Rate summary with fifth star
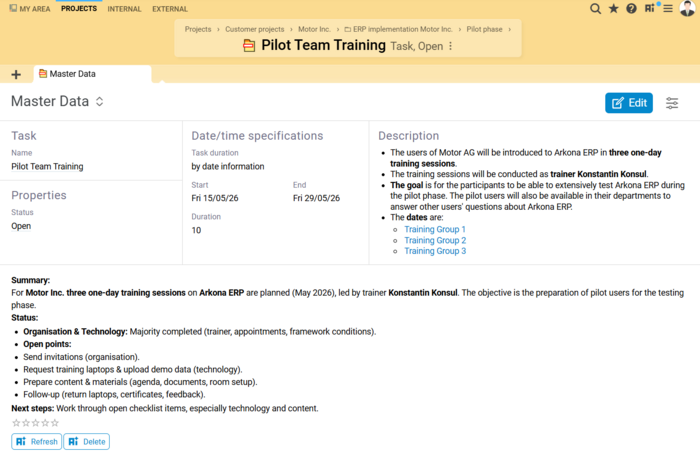700x455 pixels. coord(54,422)
